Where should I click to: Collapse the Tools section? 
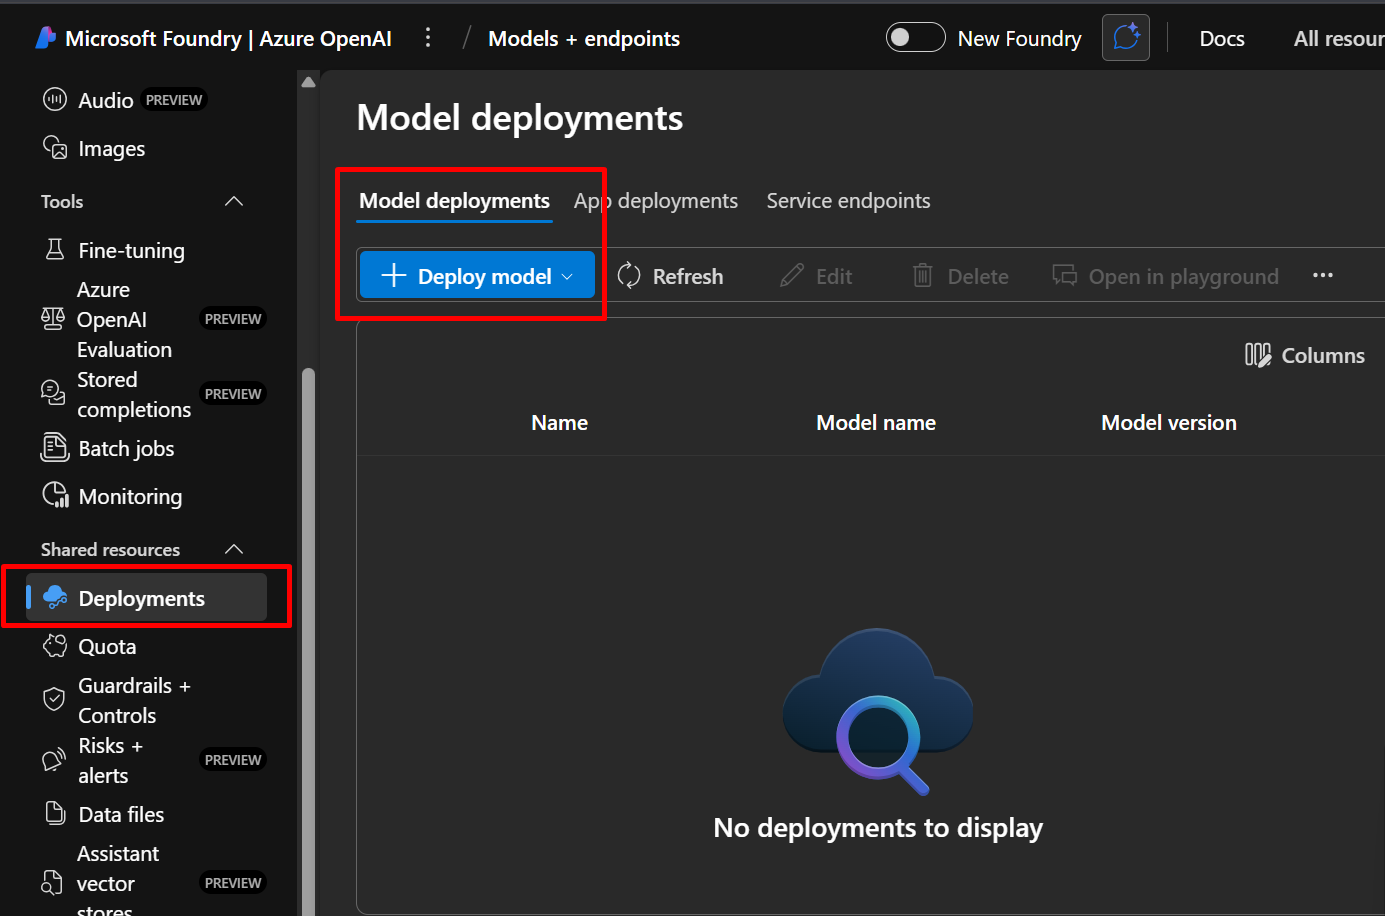click(234, 202)
